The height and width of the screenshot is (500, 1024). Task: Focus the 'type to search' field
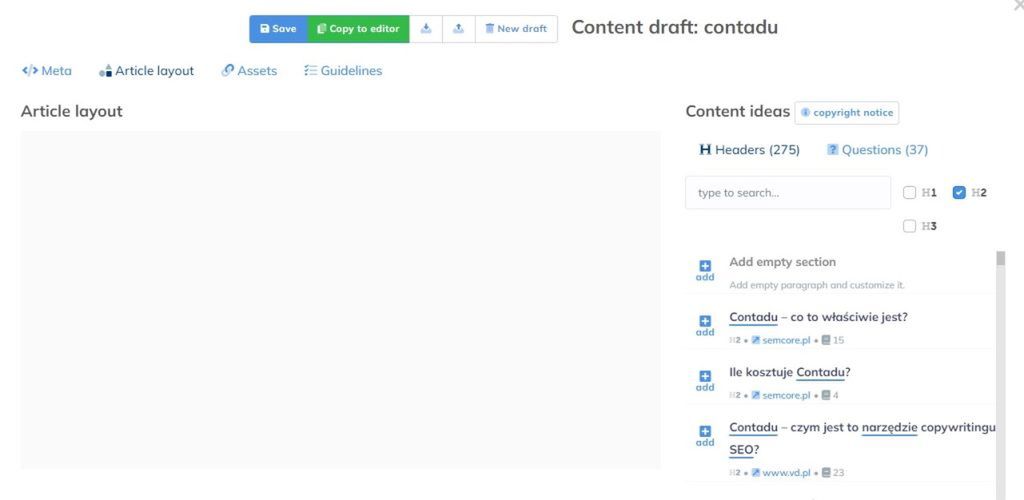[787, 192]
